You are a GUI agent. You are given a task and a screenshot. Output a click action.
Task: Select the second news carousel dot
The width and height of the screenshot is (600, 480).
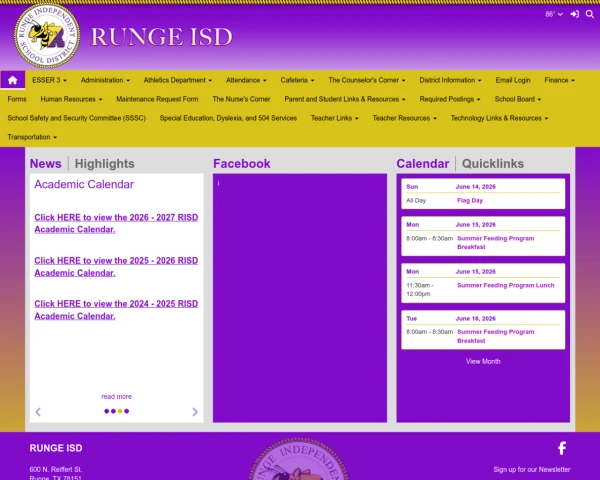point(113,411)
